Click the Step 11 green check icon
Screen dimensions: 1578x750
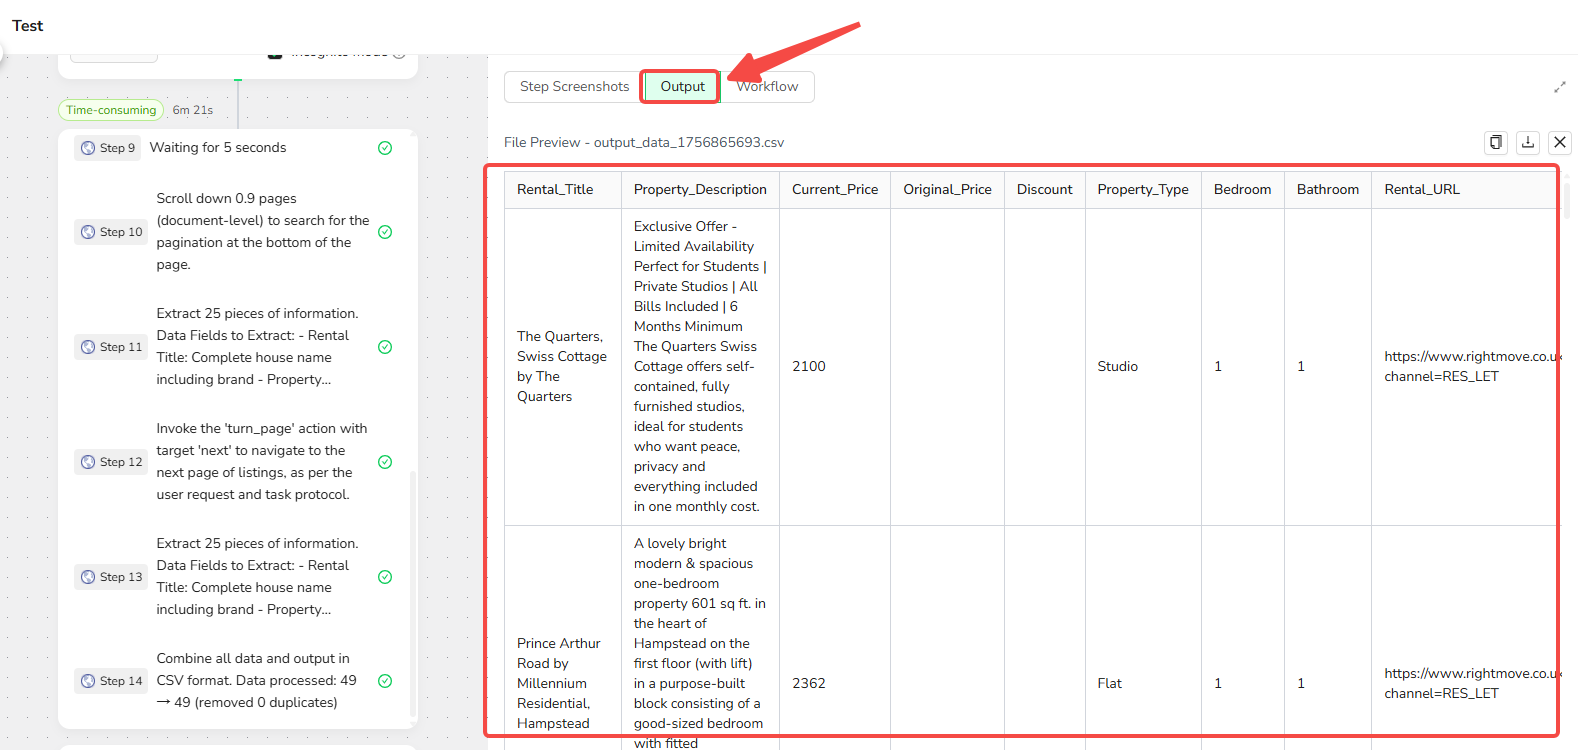[385, 347]
